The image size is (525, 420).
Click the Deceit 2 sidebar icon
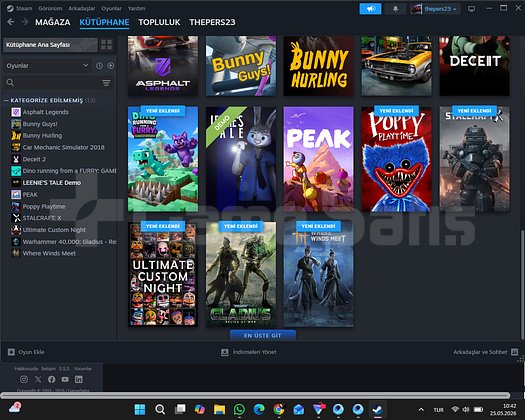(x=16, y=159)
